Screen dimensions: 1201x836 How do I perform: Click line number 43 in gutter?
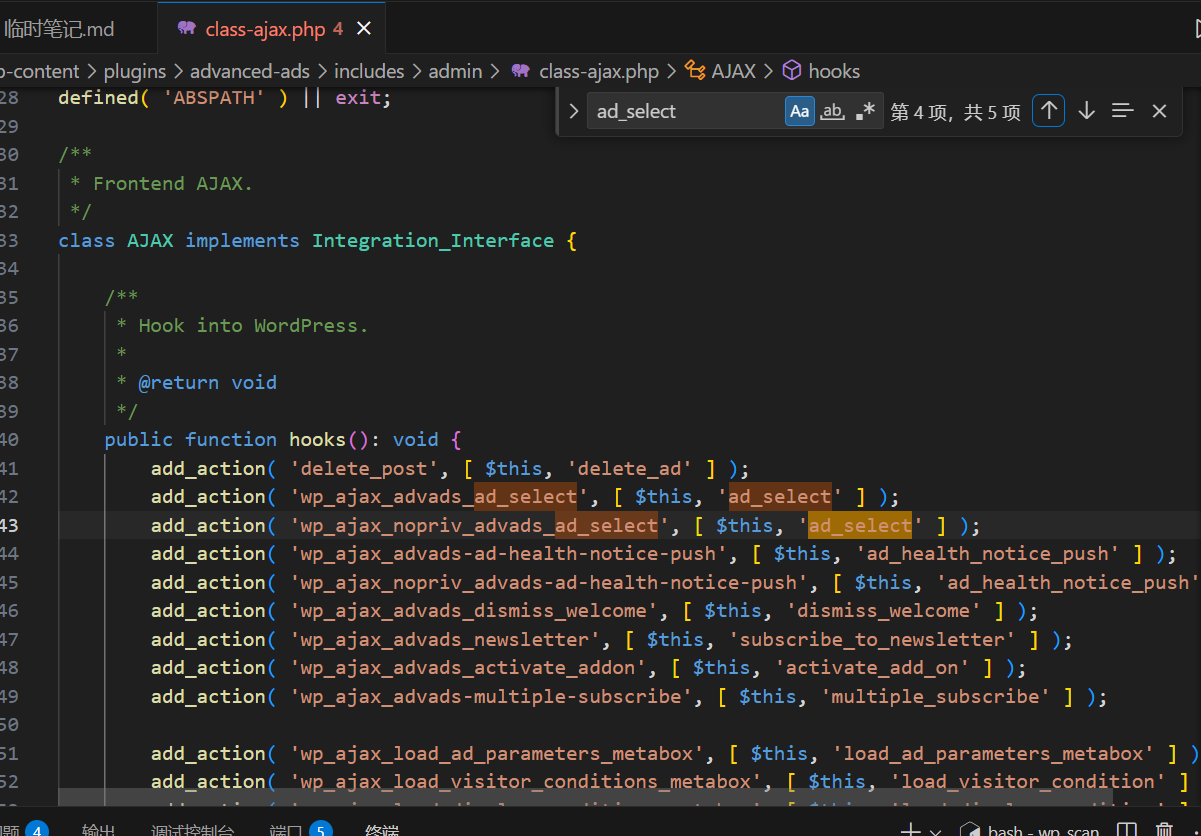(x=10, y=525)
